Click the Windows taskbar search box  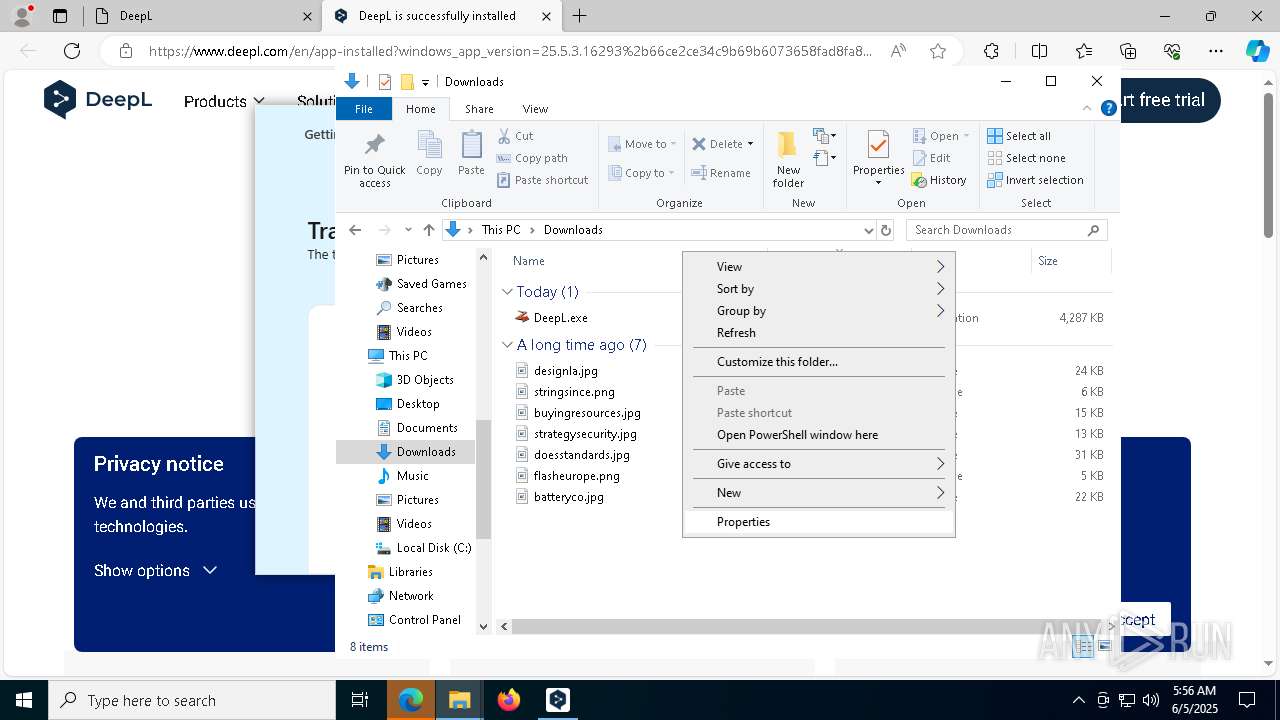click(192, 700)
